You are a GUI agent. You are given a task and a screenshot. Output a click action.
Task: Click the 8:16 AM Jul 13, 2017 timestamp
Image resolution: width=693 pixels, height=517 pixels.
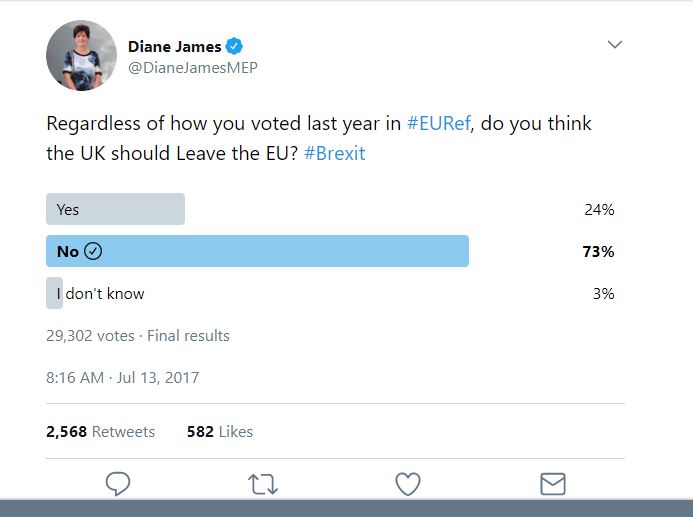(x=122, y=377)
